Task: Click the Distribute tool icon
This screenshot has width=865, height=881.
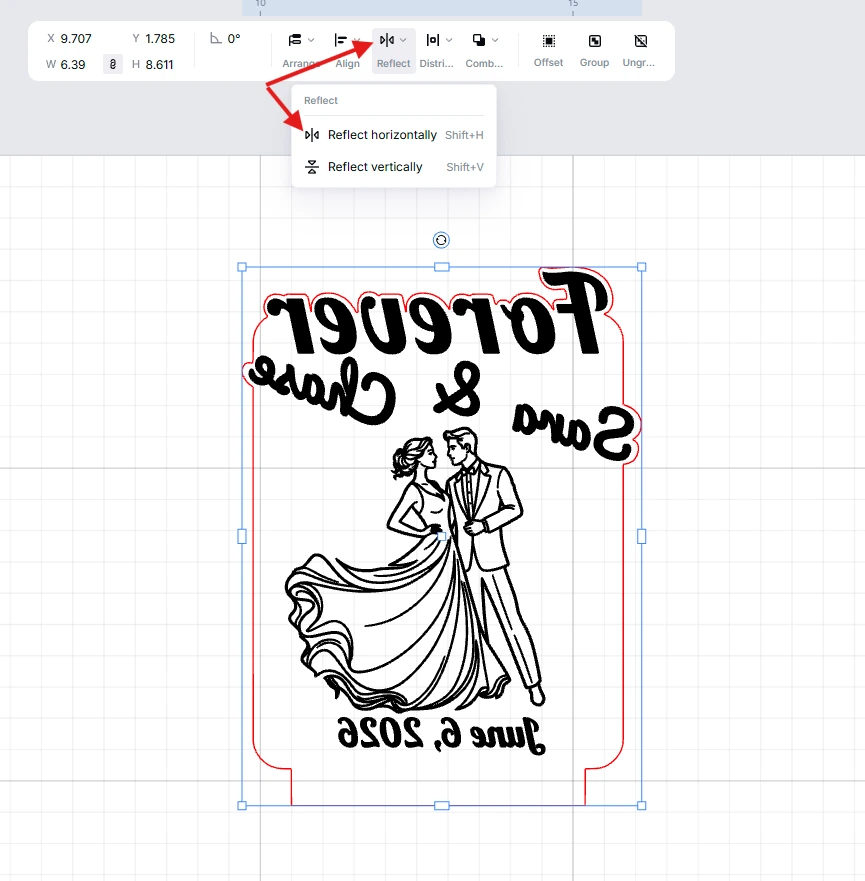Action: click(432, 40)
